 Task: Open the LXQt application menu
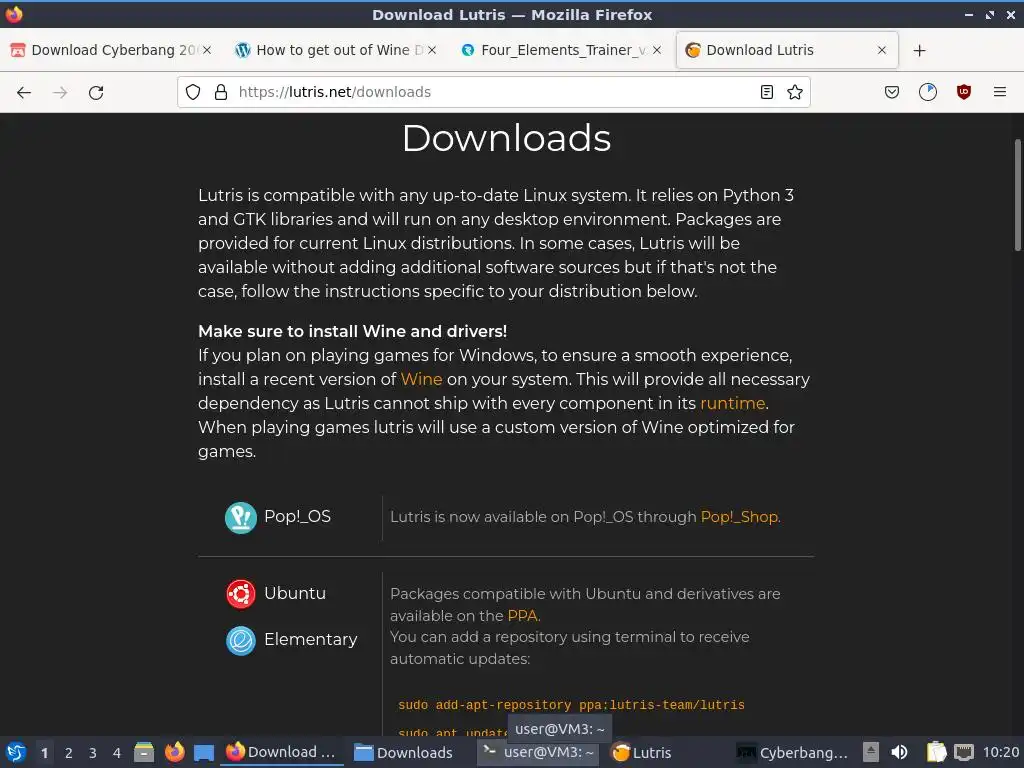click(x=16, y=752)
